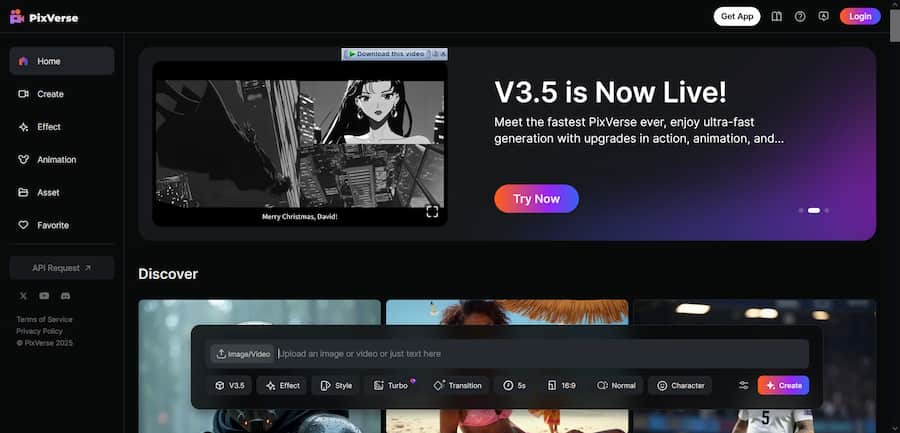Click the help question mark icon
Screen dimensions: 900x433
(800, 17)
